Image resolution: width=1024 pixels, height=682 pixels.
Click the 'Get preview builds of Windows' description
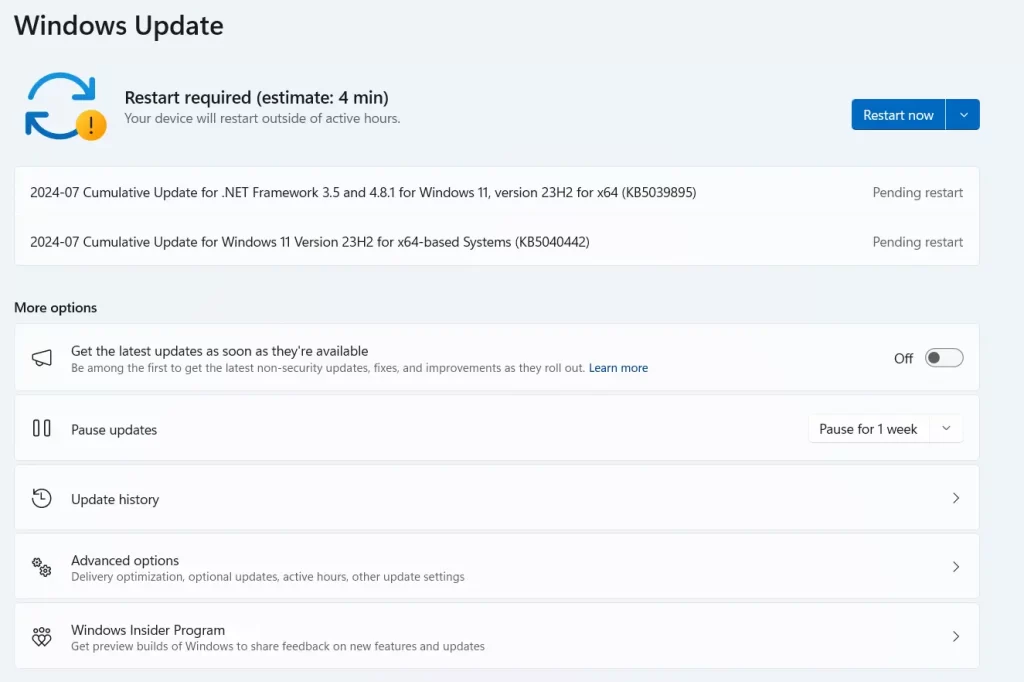click(278, 646)
